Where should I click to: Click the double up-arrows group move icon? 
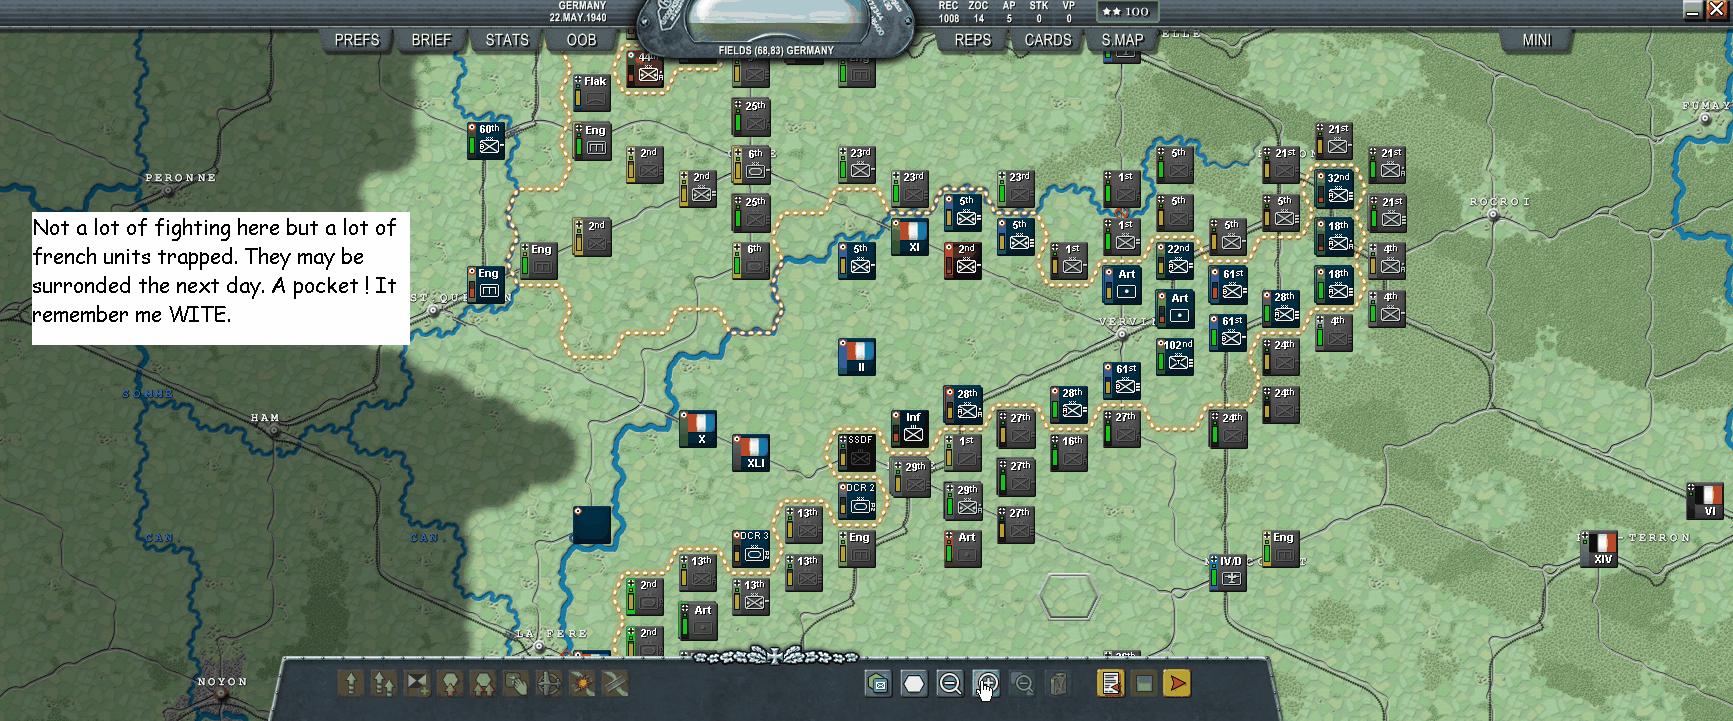(384, 683)
